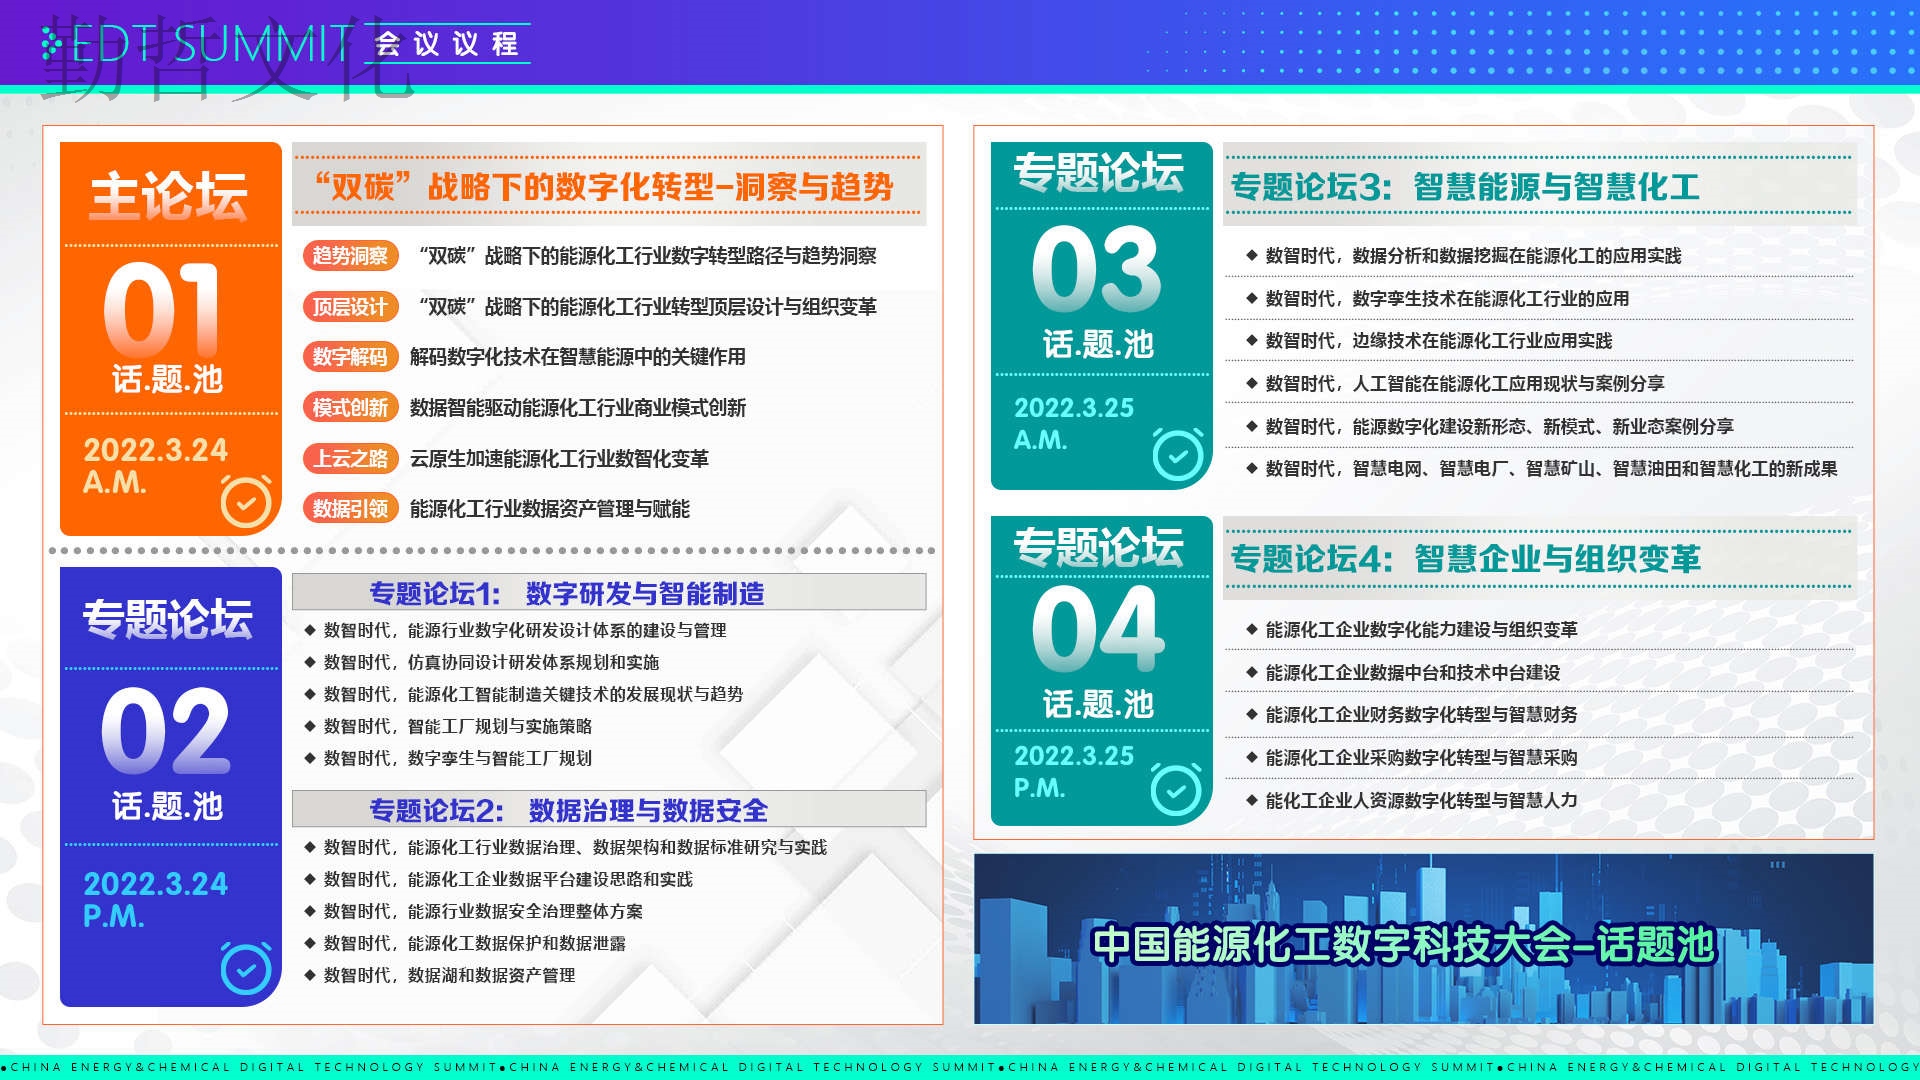Click the blue alarm clock icon in panel 02
The width and height of the screenshot is (1920, 1080).
246,967
